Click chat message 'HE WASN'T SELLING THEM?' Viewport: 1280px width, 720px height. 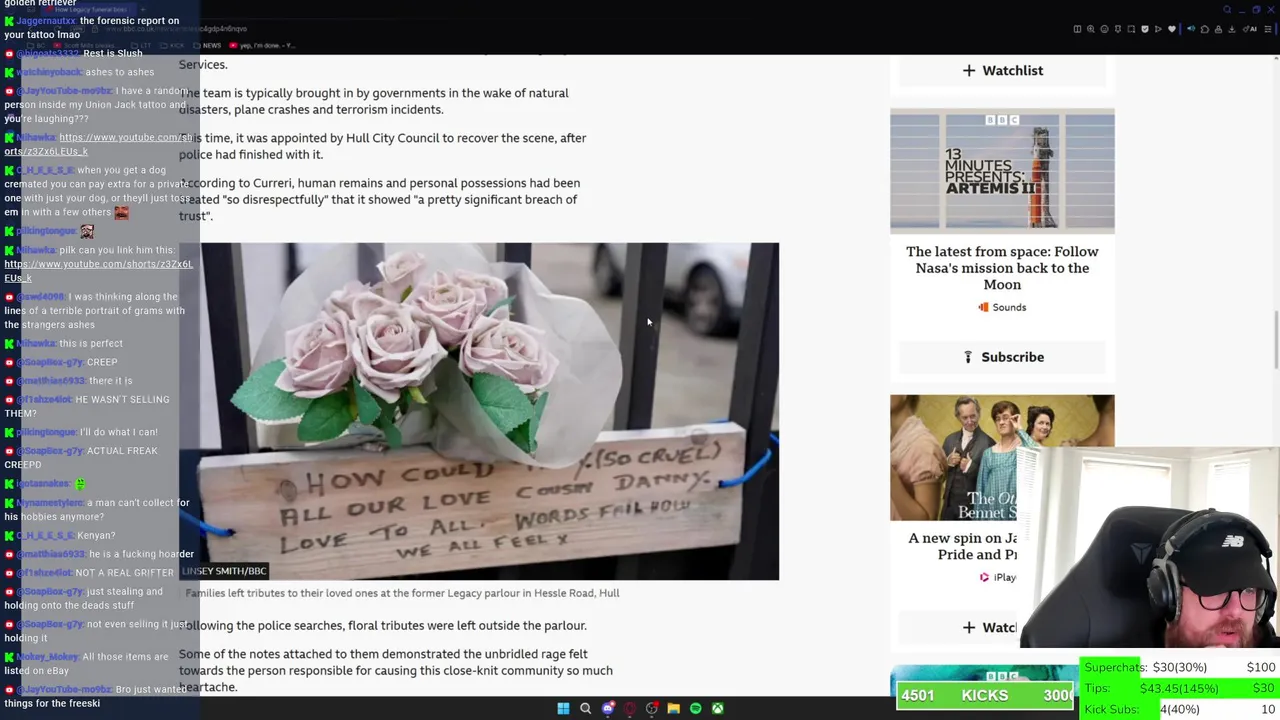pyautogui.click(x=86, y=406)
